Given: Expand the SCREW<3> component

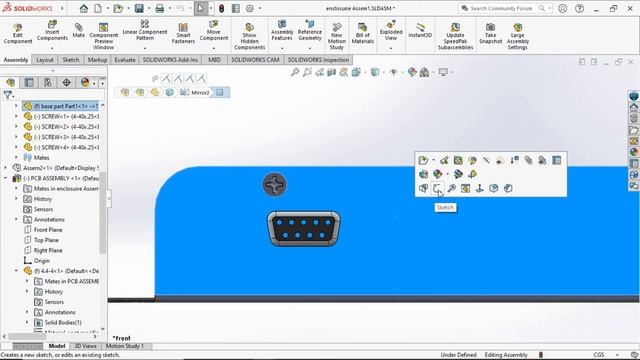Looking at the screenshot, I should [16, 137].
